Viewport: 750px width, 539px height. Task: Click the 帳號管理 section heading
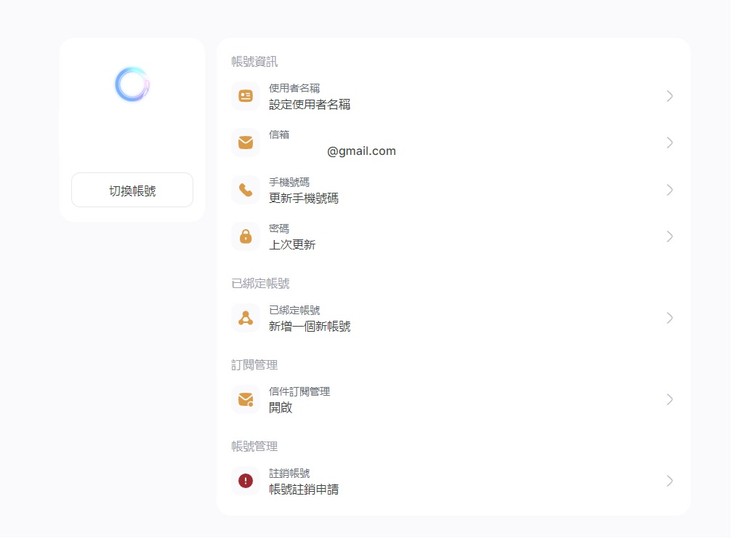[x=254, y=446]
